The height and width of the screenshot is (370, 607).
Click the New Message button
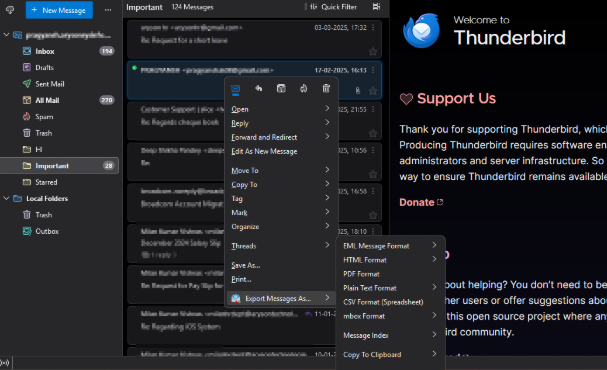pos(59,10)
